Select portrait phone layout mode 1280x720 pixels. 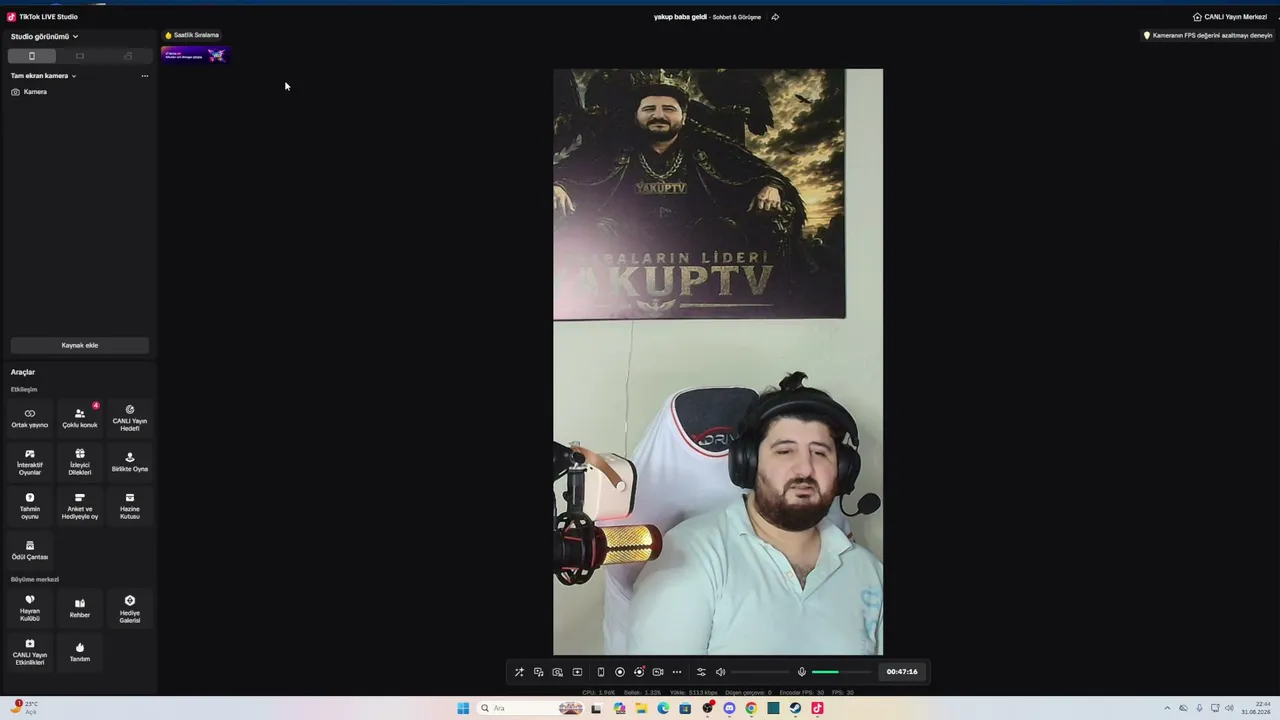click(x=31, y=56)
